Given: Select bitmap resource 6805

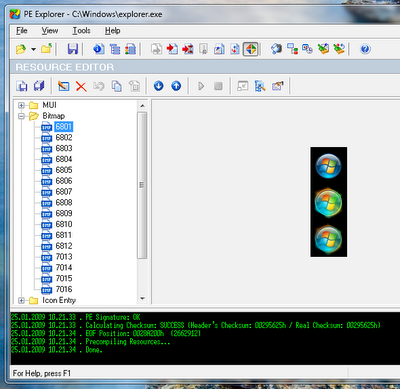Looking at the screenshot, I should (x=64, y=170).
